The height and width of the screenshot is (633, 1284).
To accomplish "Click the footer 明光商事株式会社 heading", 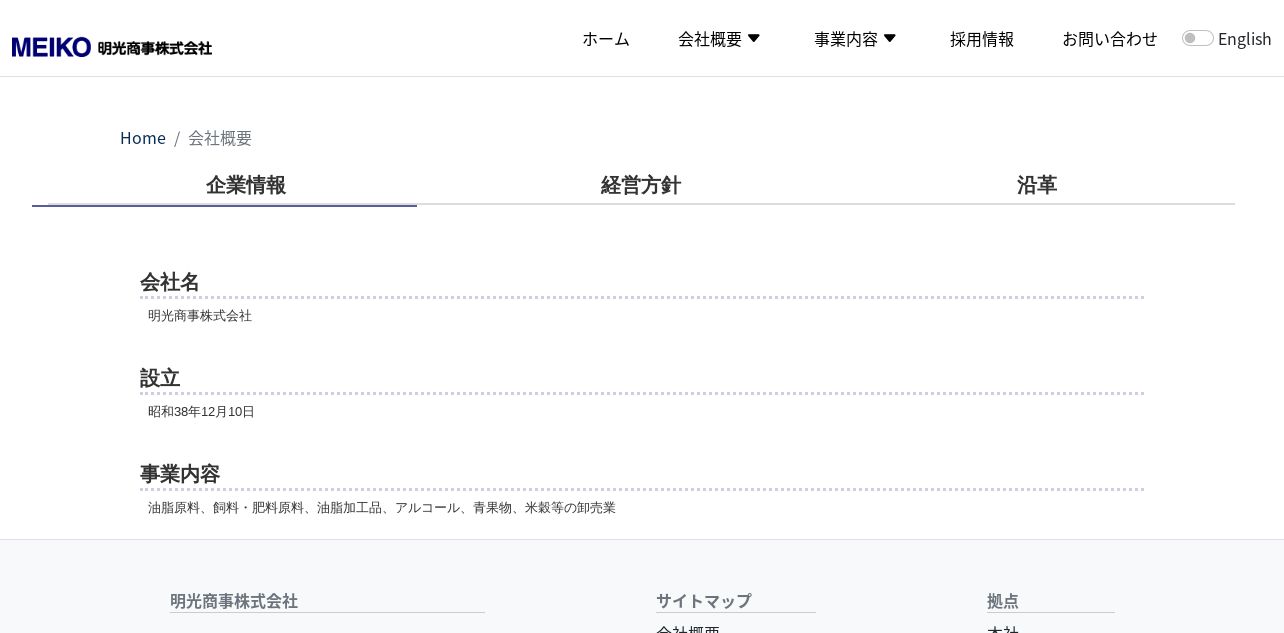I will [234, 601].
